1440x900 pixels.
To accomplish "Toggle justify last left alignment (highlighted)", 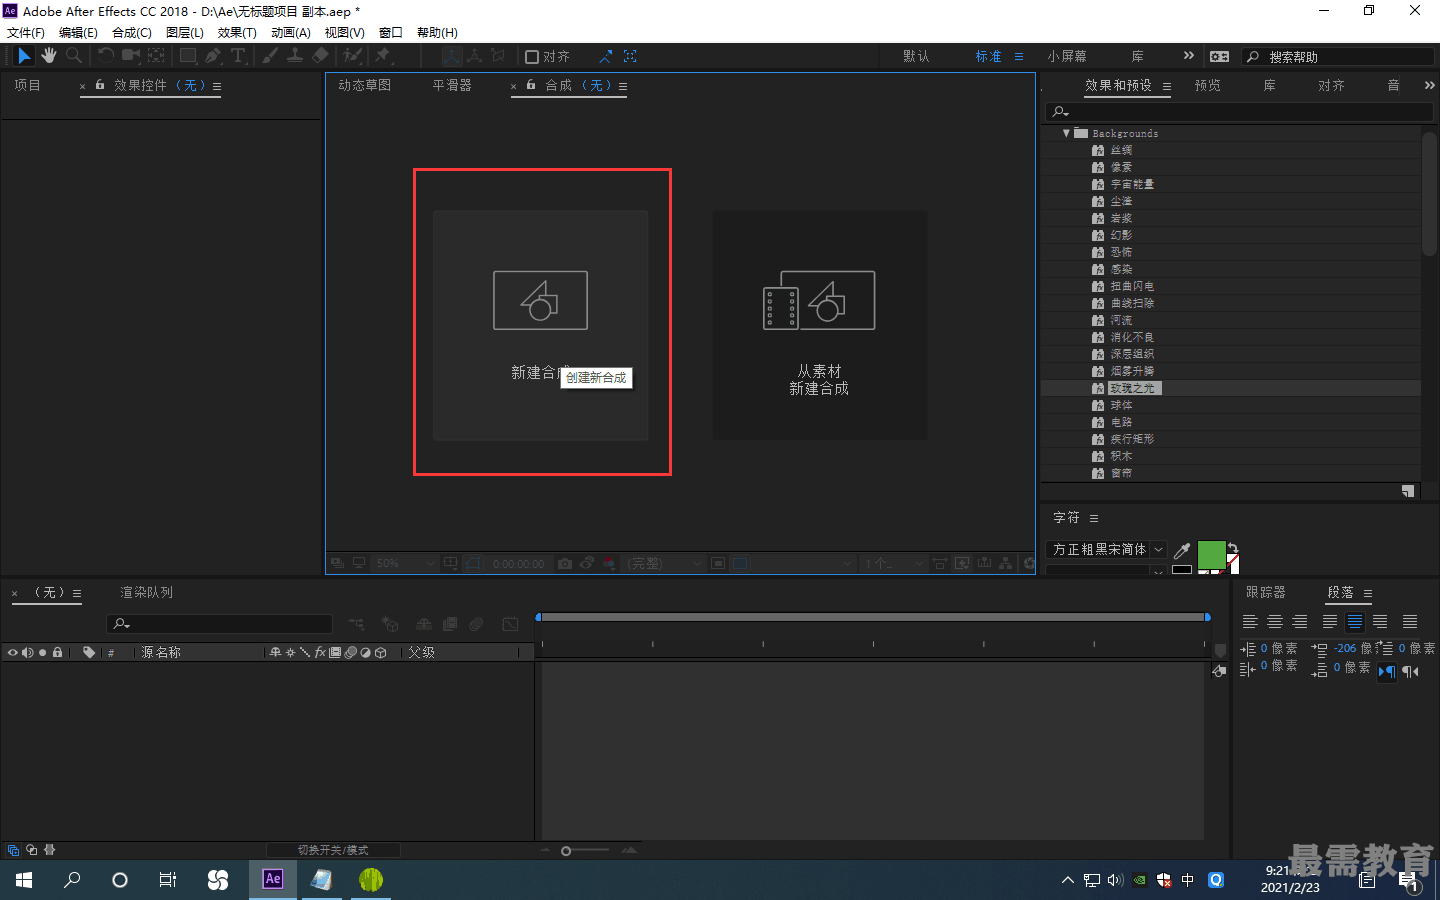I will pyautogui.click(x=1355, y=622).
